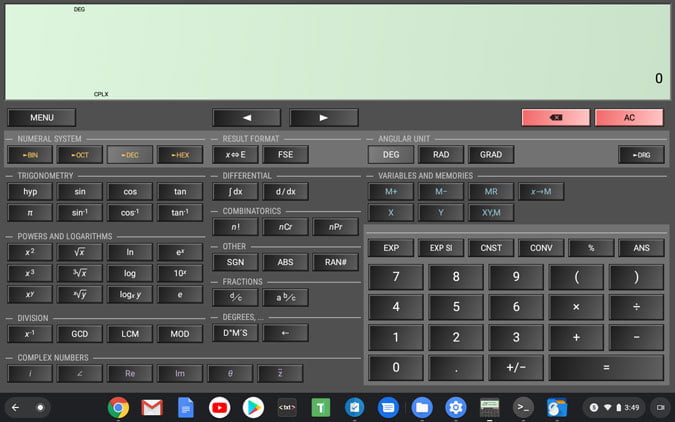Store value with x→M

point(541,192)
